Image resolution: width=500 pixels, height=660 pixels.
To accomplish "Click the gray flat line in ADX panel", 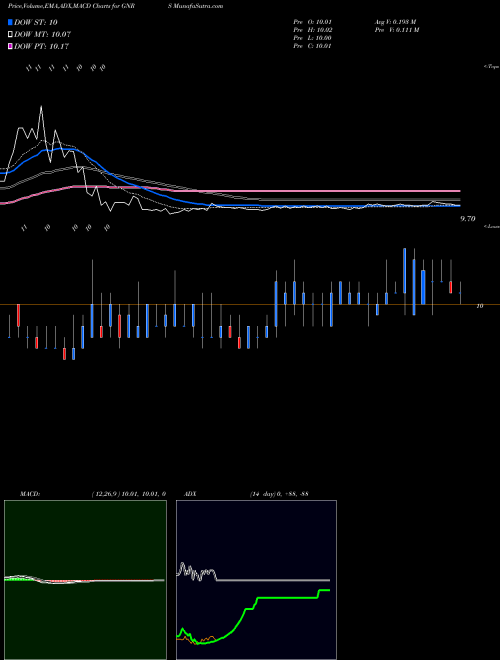I will (274, 580).
